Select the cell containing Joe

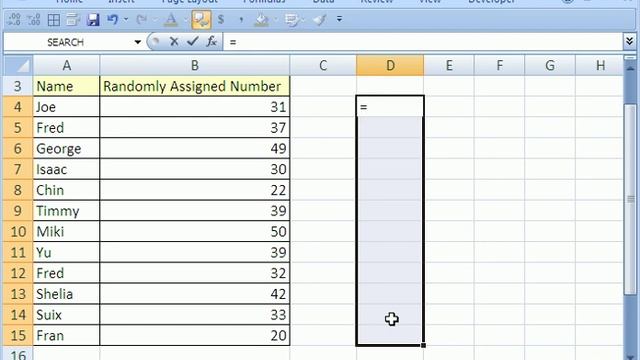(x=67, y=107)
